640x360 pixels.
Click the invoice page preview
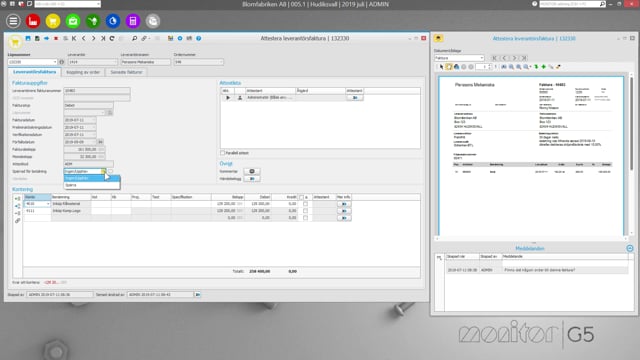click(531, 156)
